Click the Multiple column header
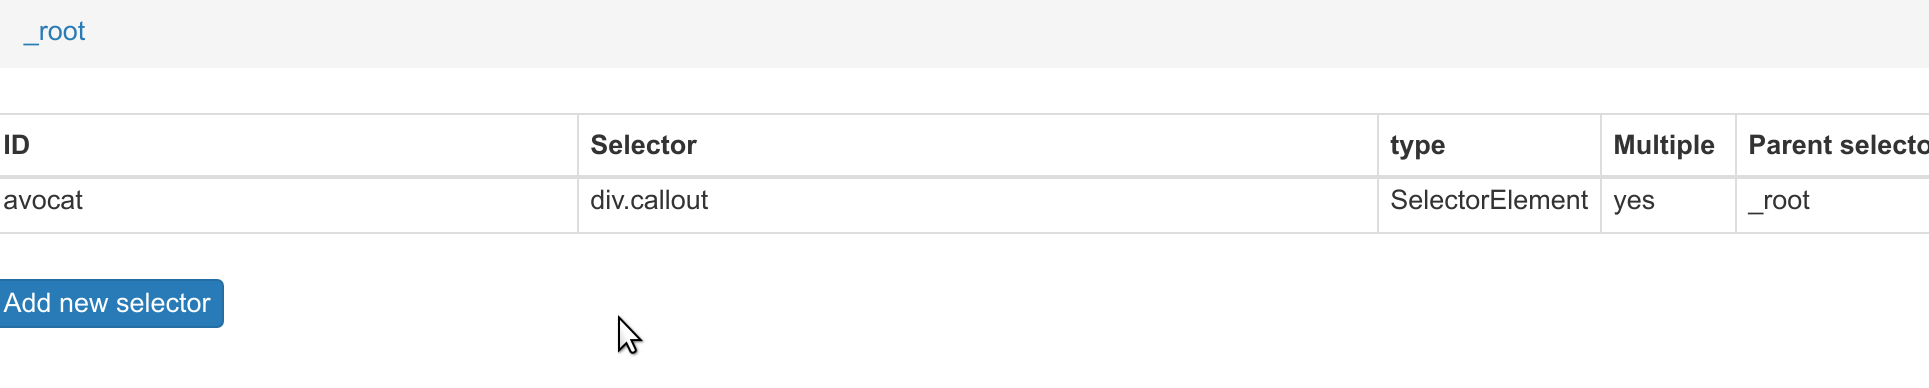This screenshot has height=388, width=1929. pyautogui.click(x=1664, y=145)
